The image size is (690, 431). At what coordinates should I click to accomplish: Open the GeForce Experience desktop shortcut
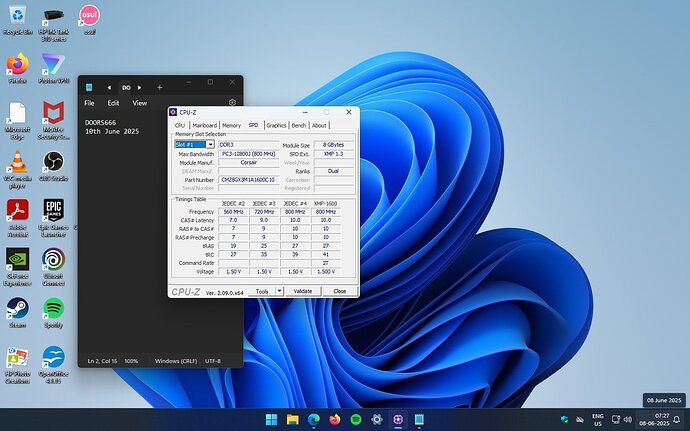18,267
